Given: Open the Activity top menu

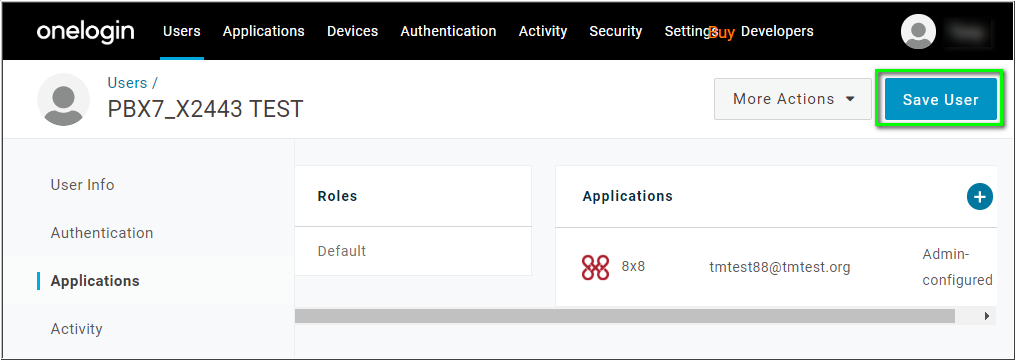Looking at the screenshot, I should tap(542, 31).
